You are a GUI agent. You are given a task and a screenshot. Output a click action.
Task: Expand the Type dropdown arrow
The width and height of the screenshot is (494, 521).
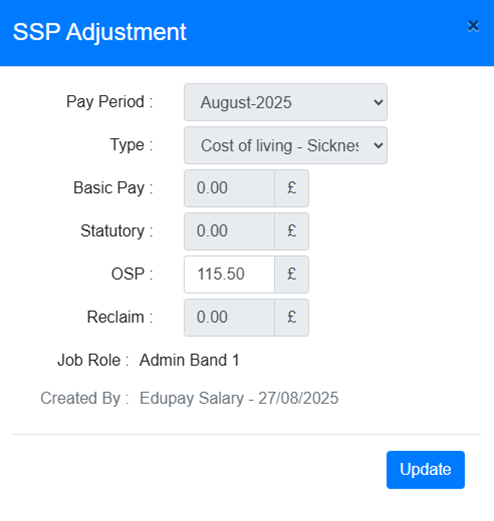tap(378, 145)
